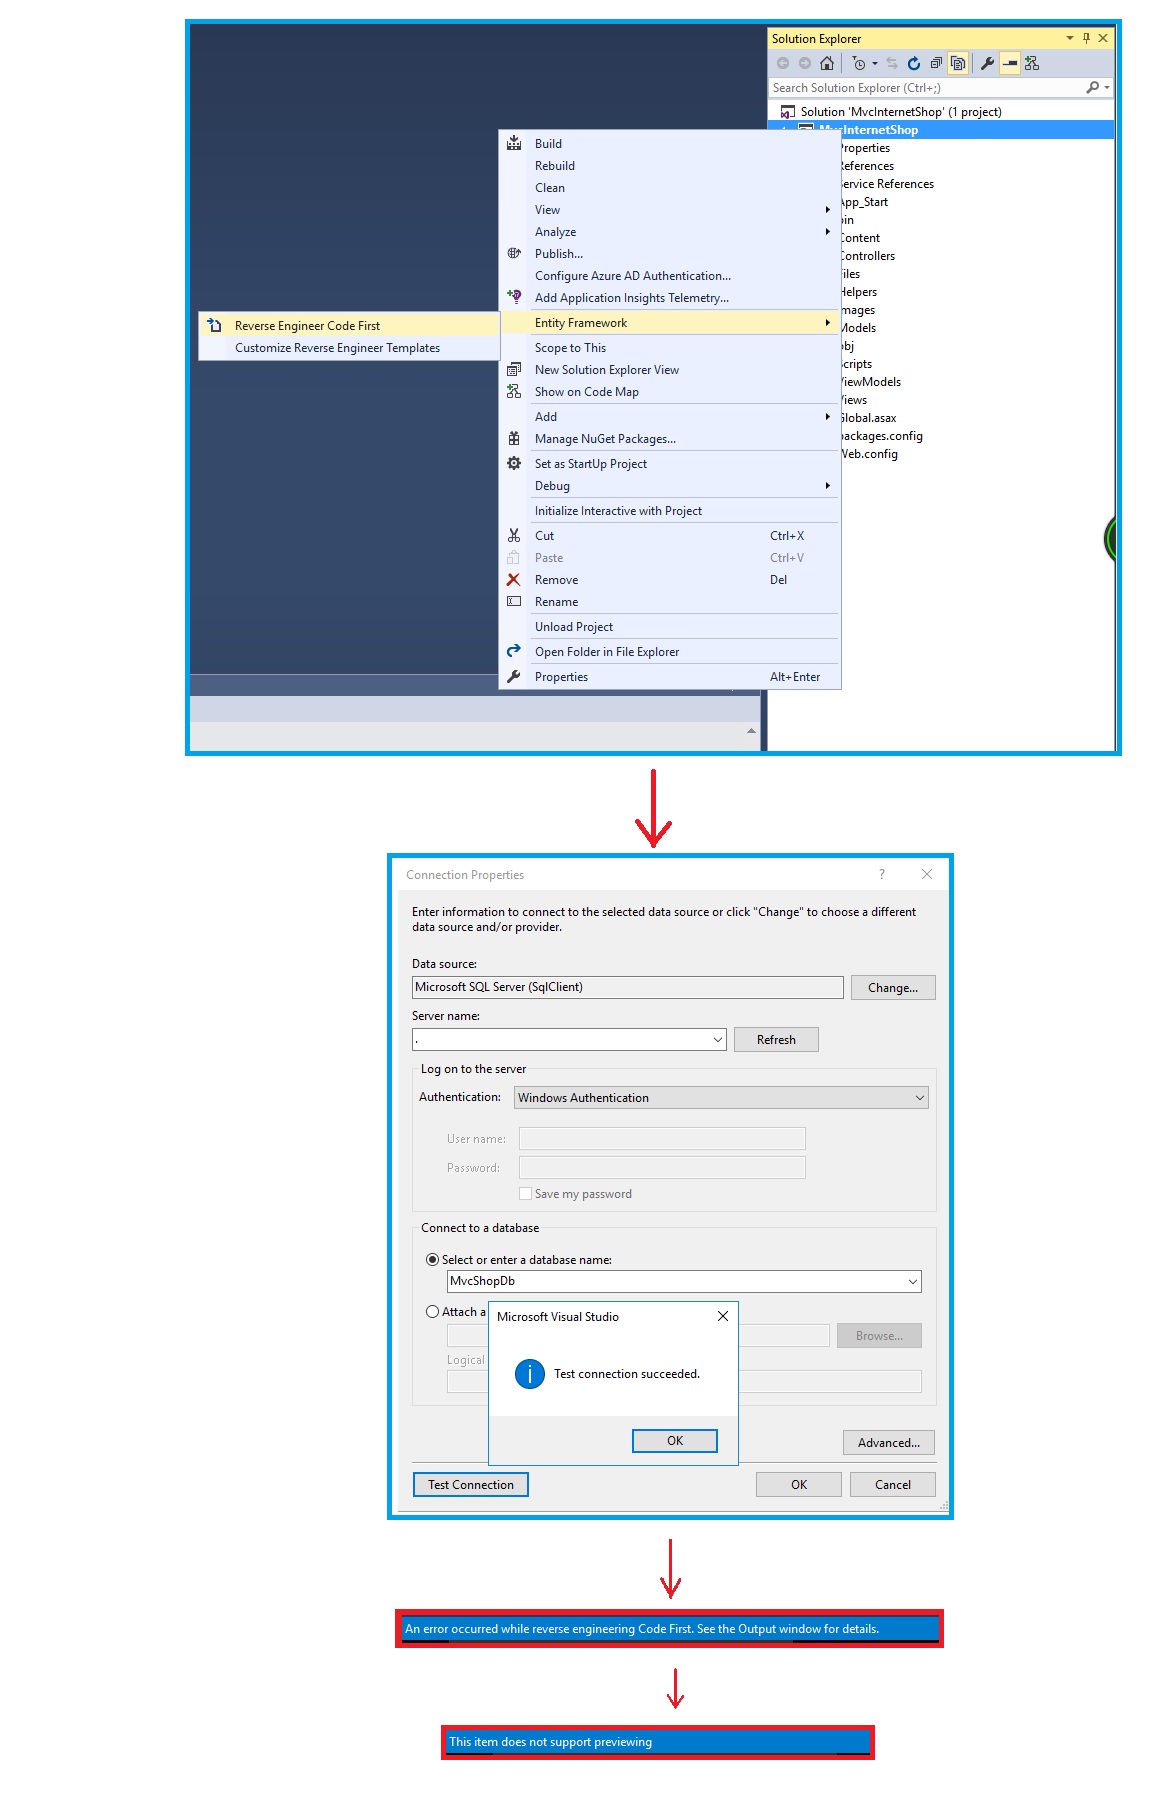Click OK in the 'Test connection succeeded' message box
This screenshot has width=1152, height=1796.
click(675, 1440)
